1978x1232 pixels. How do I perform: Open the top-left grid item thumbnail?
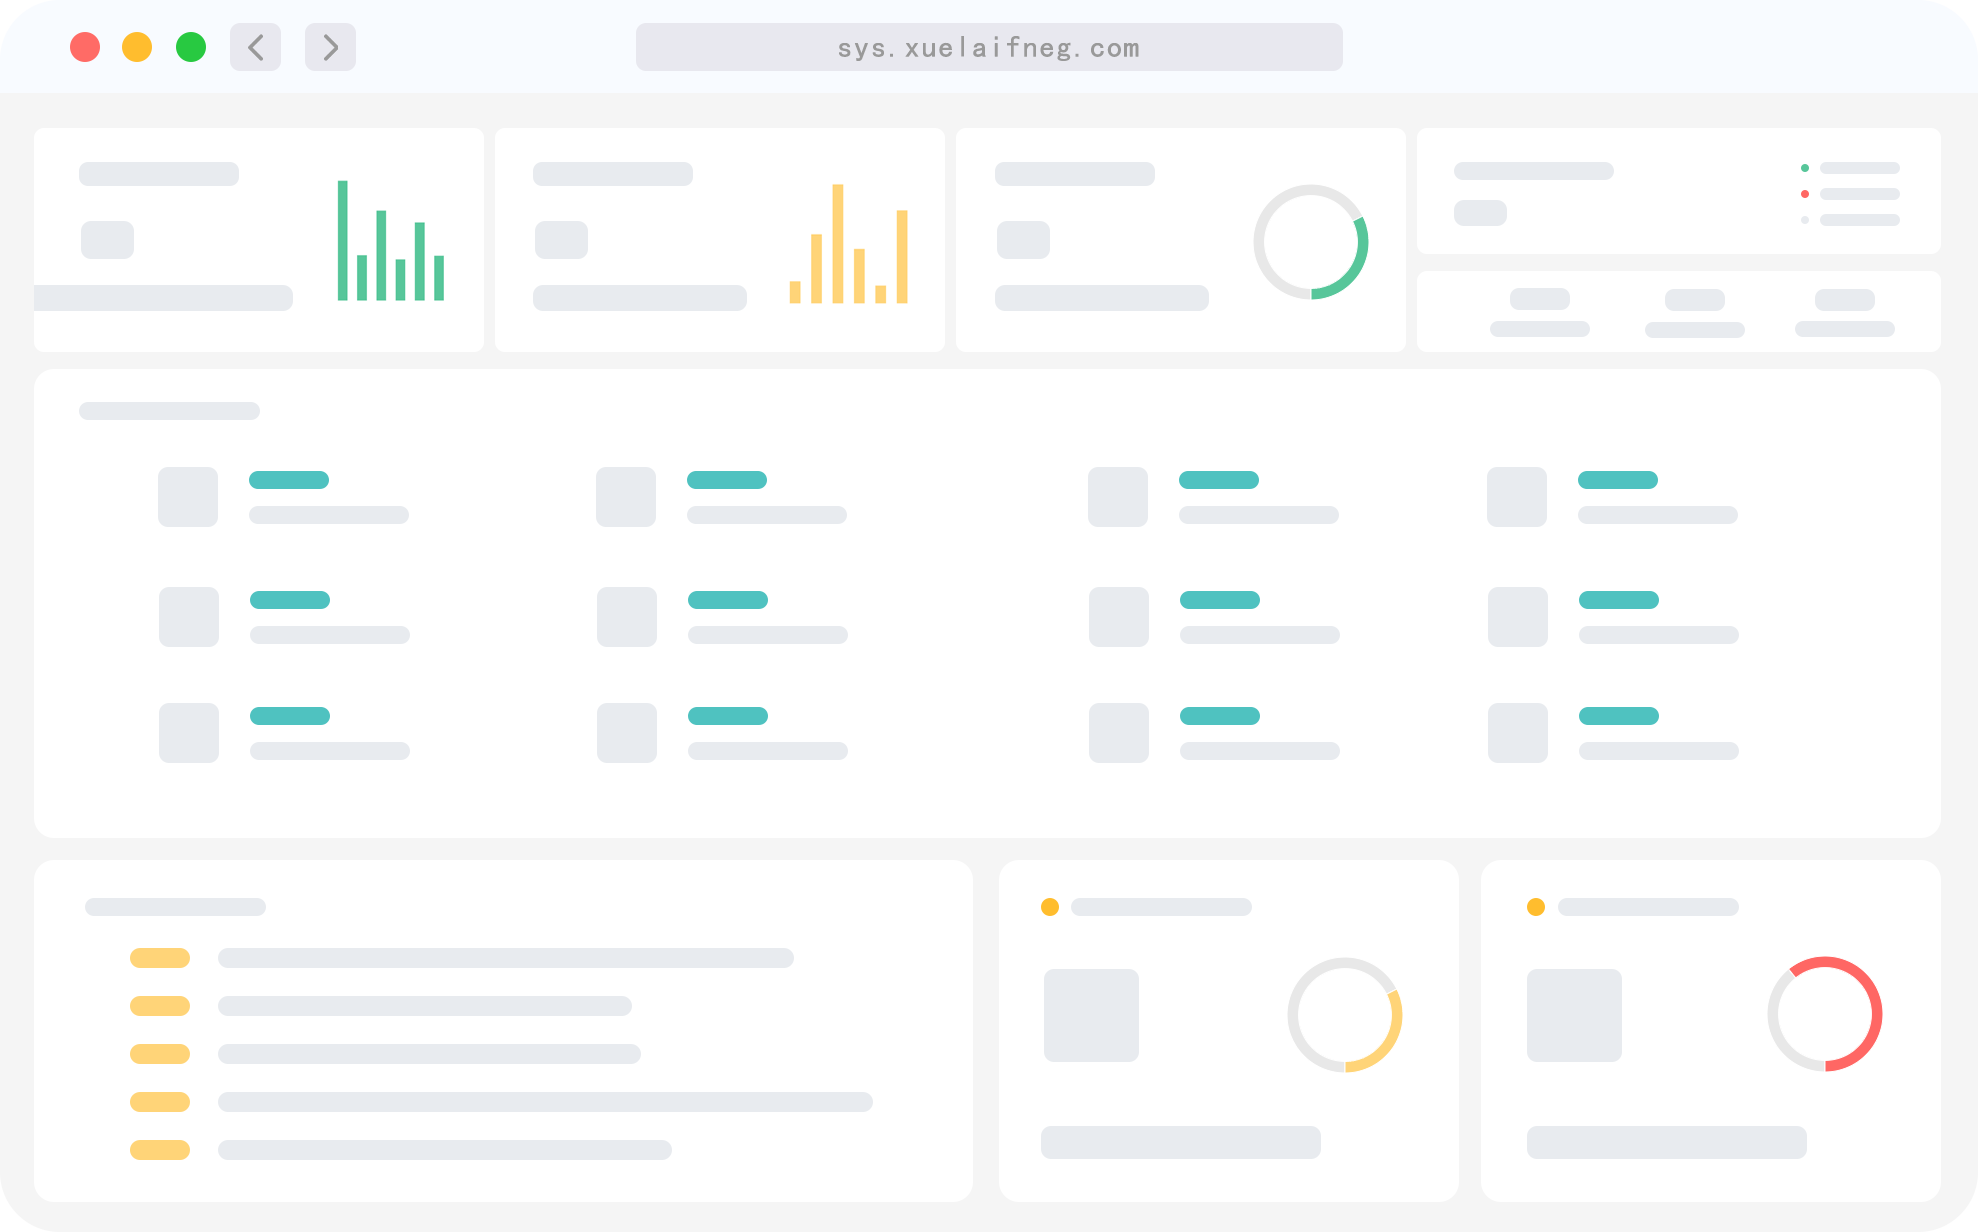(x=188, y=497)
